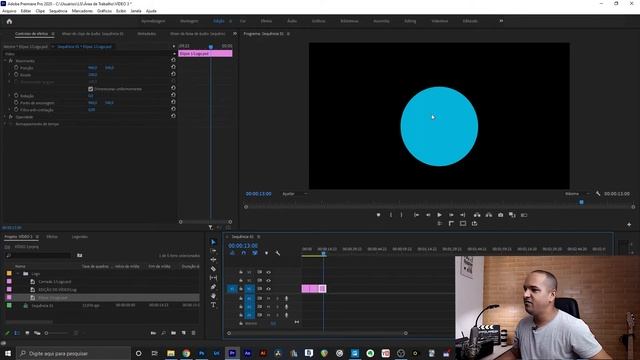Select the Hand tool
This screenshot has width=640, height=360.
coord(213,296)
